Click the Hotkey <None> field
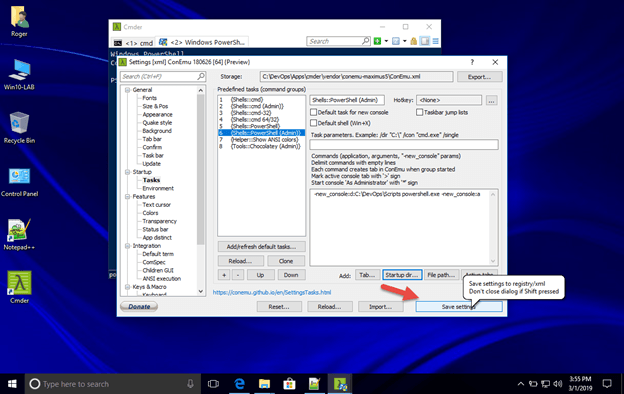 449,100
